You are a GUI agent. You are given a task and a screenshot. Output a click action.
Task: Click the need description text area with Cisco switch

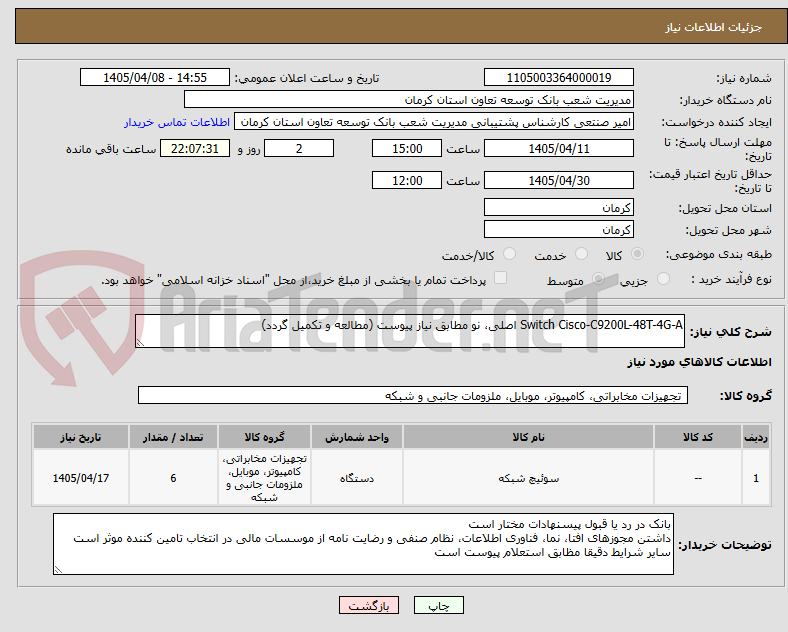point(410,331)
